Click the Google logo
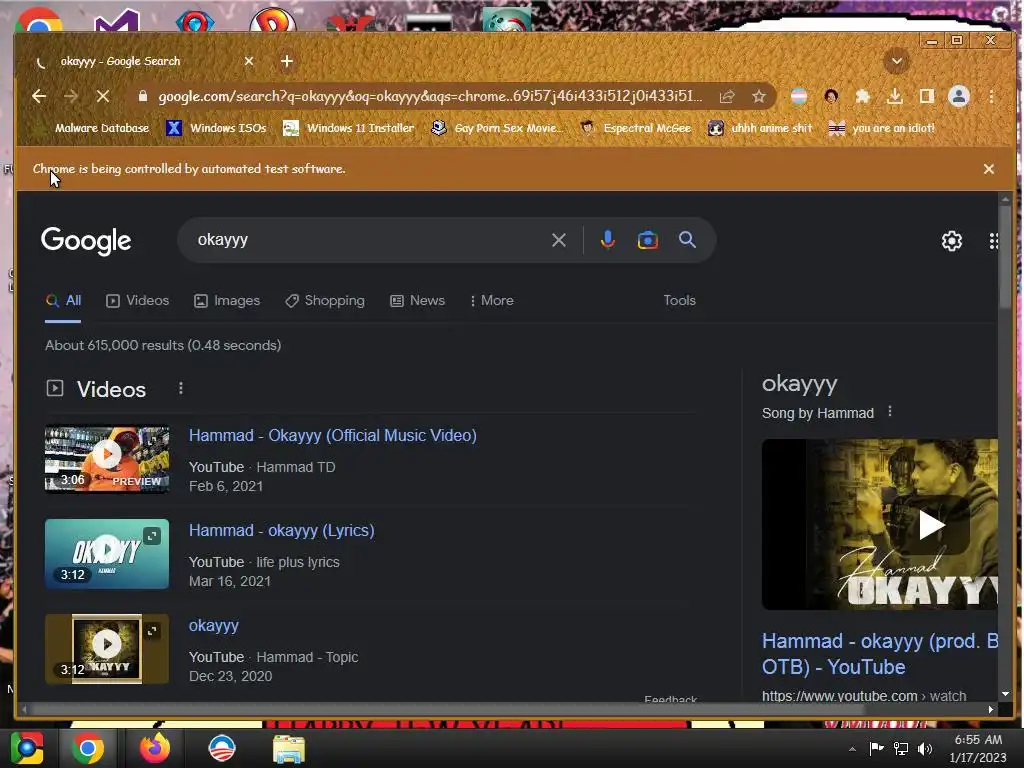 [x=86, y=241]
